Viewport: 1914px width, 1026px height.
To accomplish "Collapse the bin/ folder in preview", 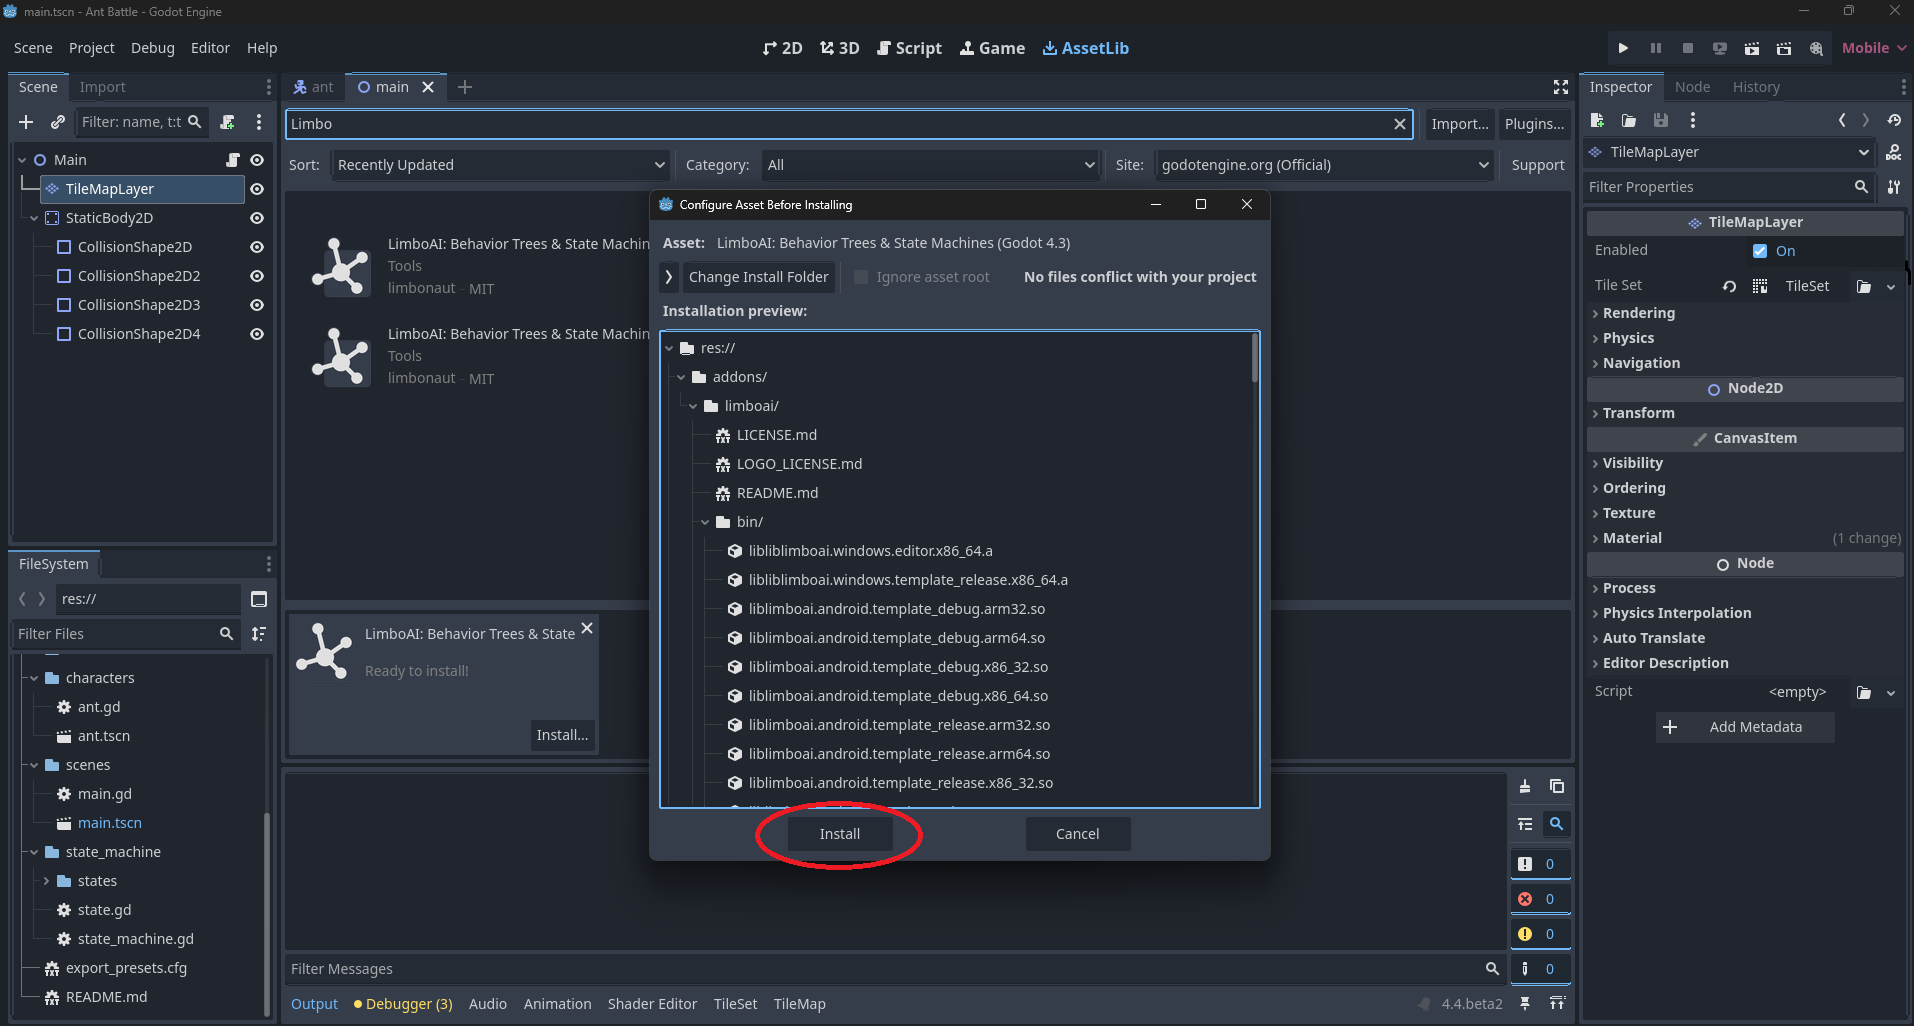I will pyautogui.click(x=705, y=522).
